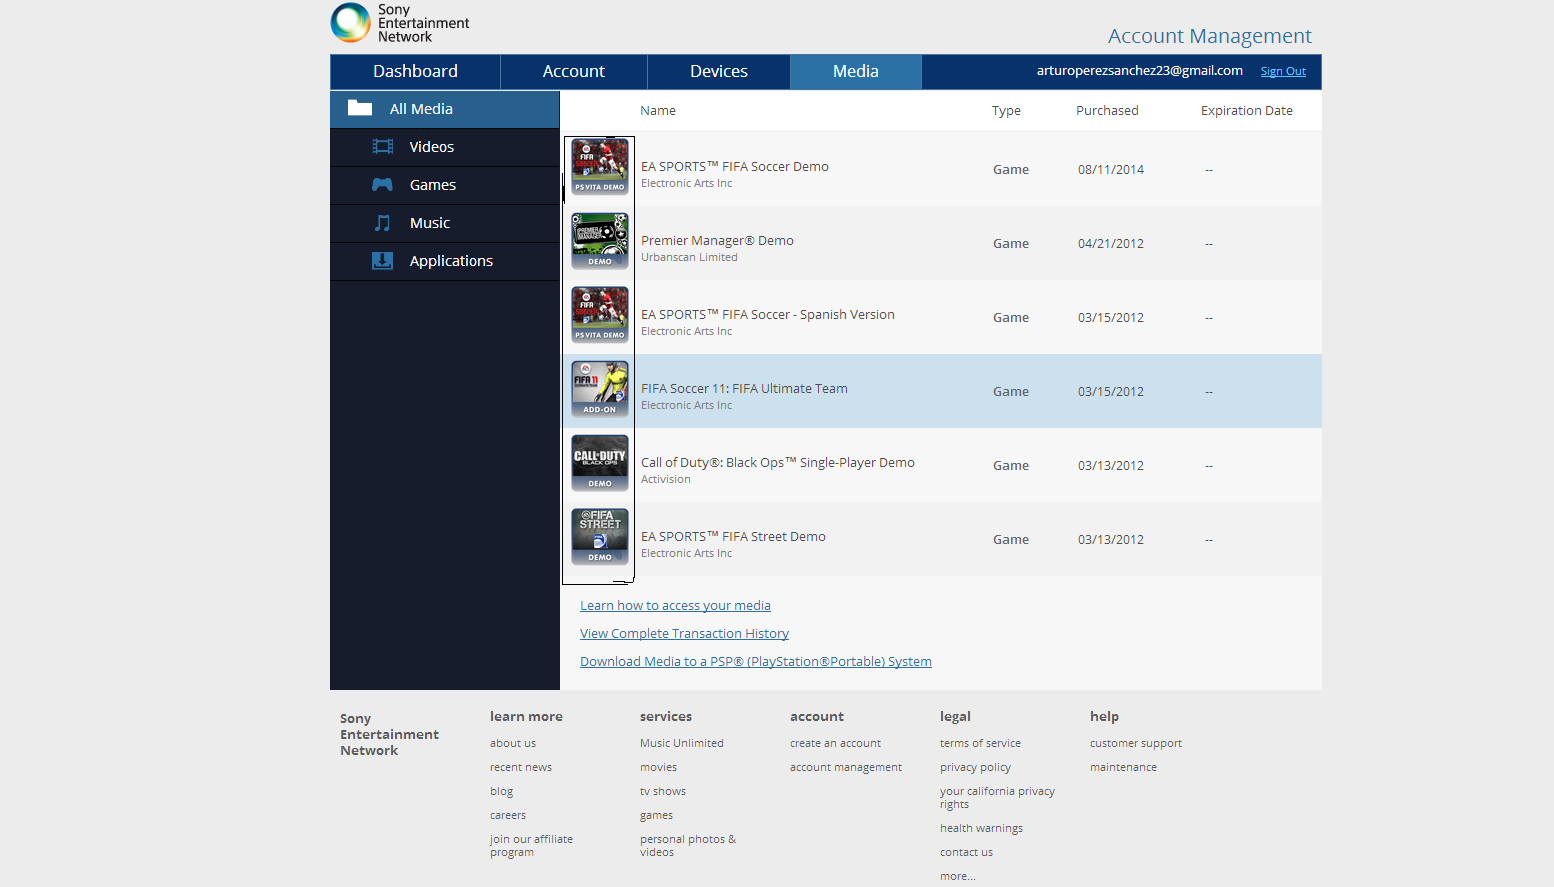Switch to the Dashboard tab
1554x887 pixels.
[x=415, y=71]
